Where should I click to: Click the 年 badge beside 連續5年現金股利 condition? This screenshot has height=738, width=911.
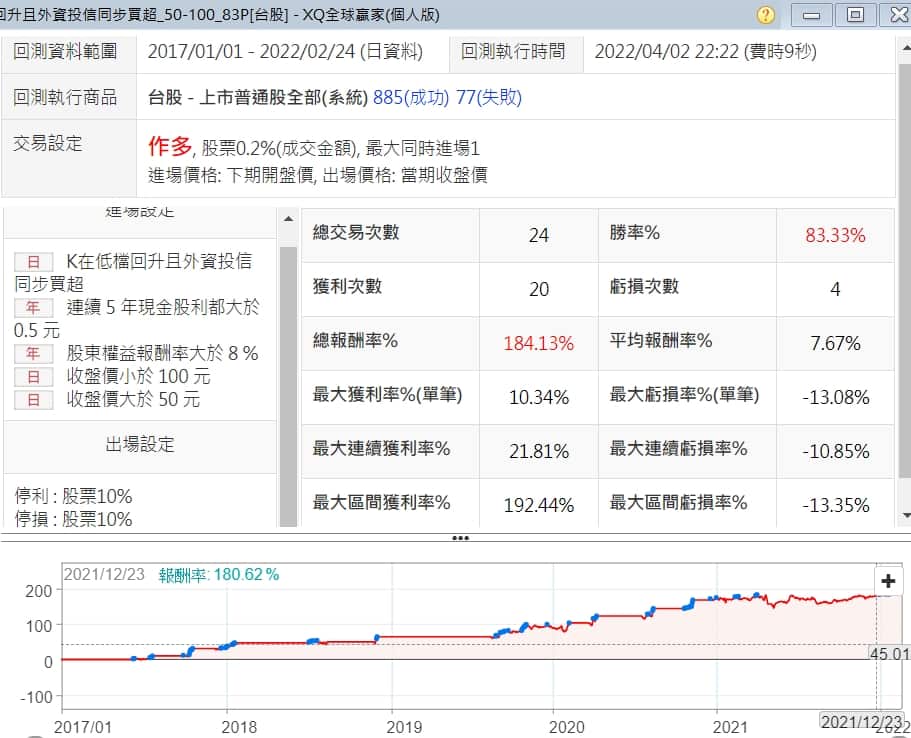pos(33,308)
